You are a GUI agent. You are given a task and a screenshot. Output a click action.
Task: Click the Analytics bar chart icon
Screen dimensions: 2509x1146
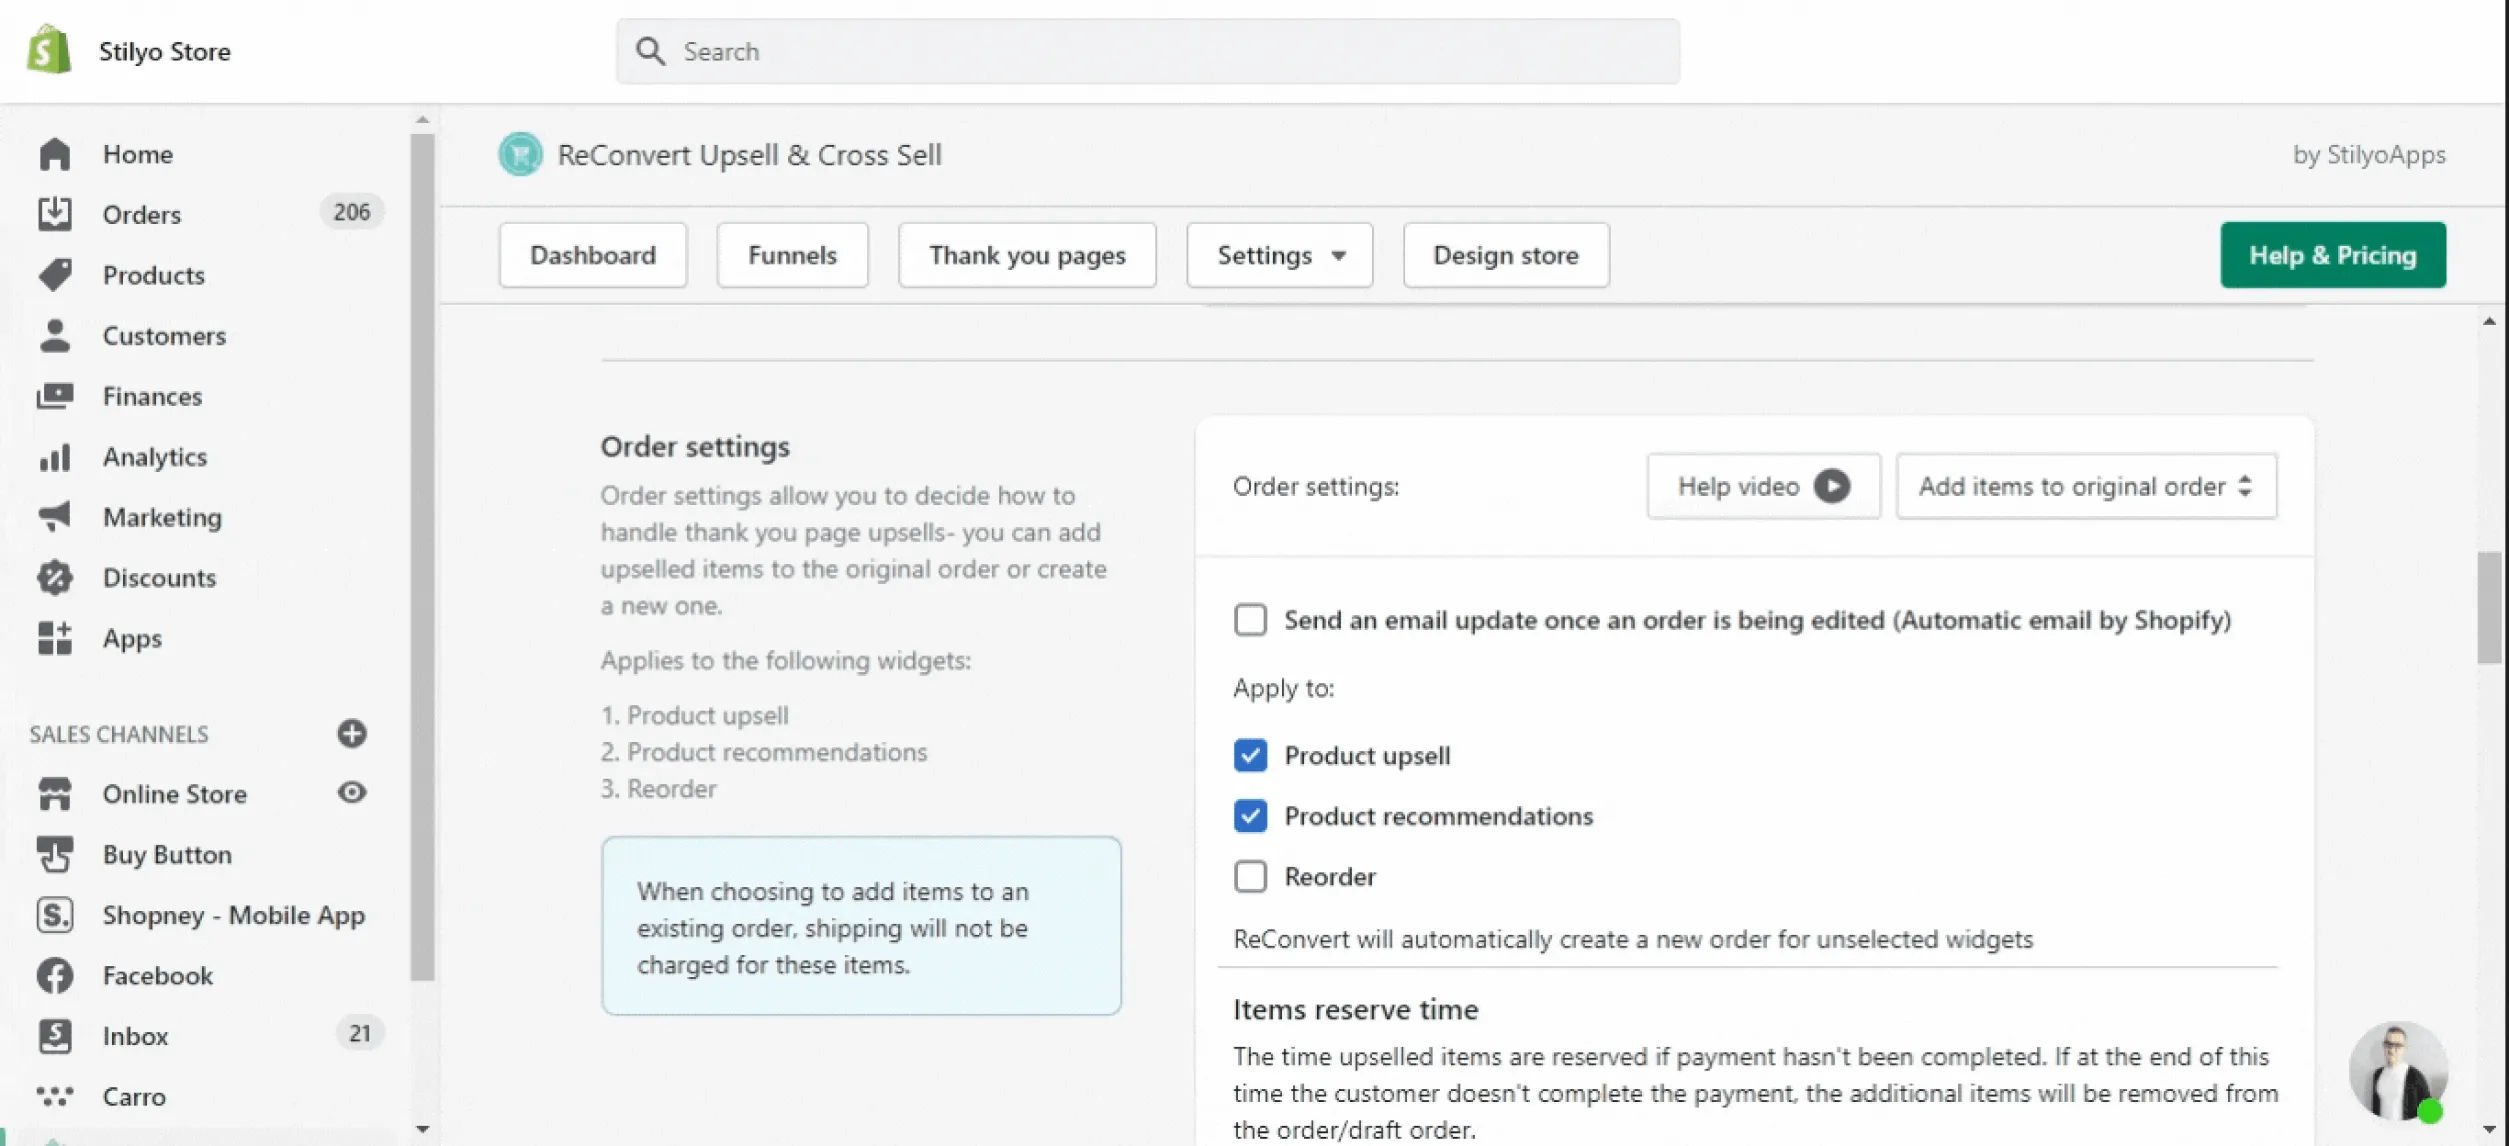pyautogui.click(x=55, y=457)
